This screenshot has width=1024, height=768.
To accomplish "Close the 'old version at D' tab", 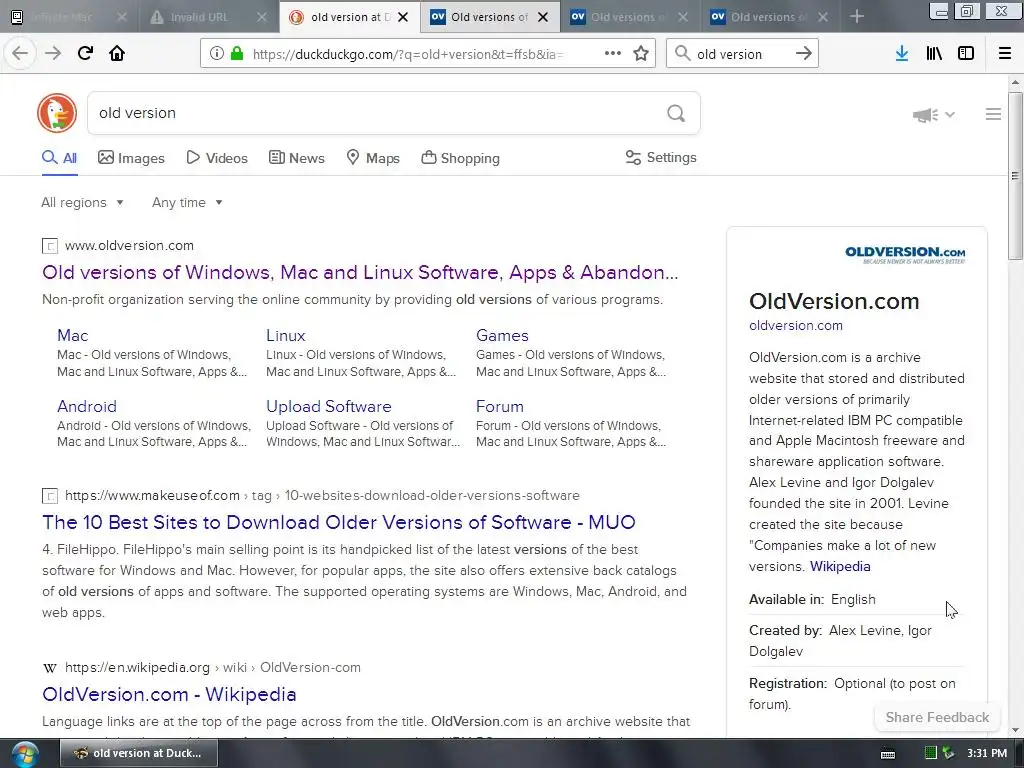I will [x=404, y=18].
